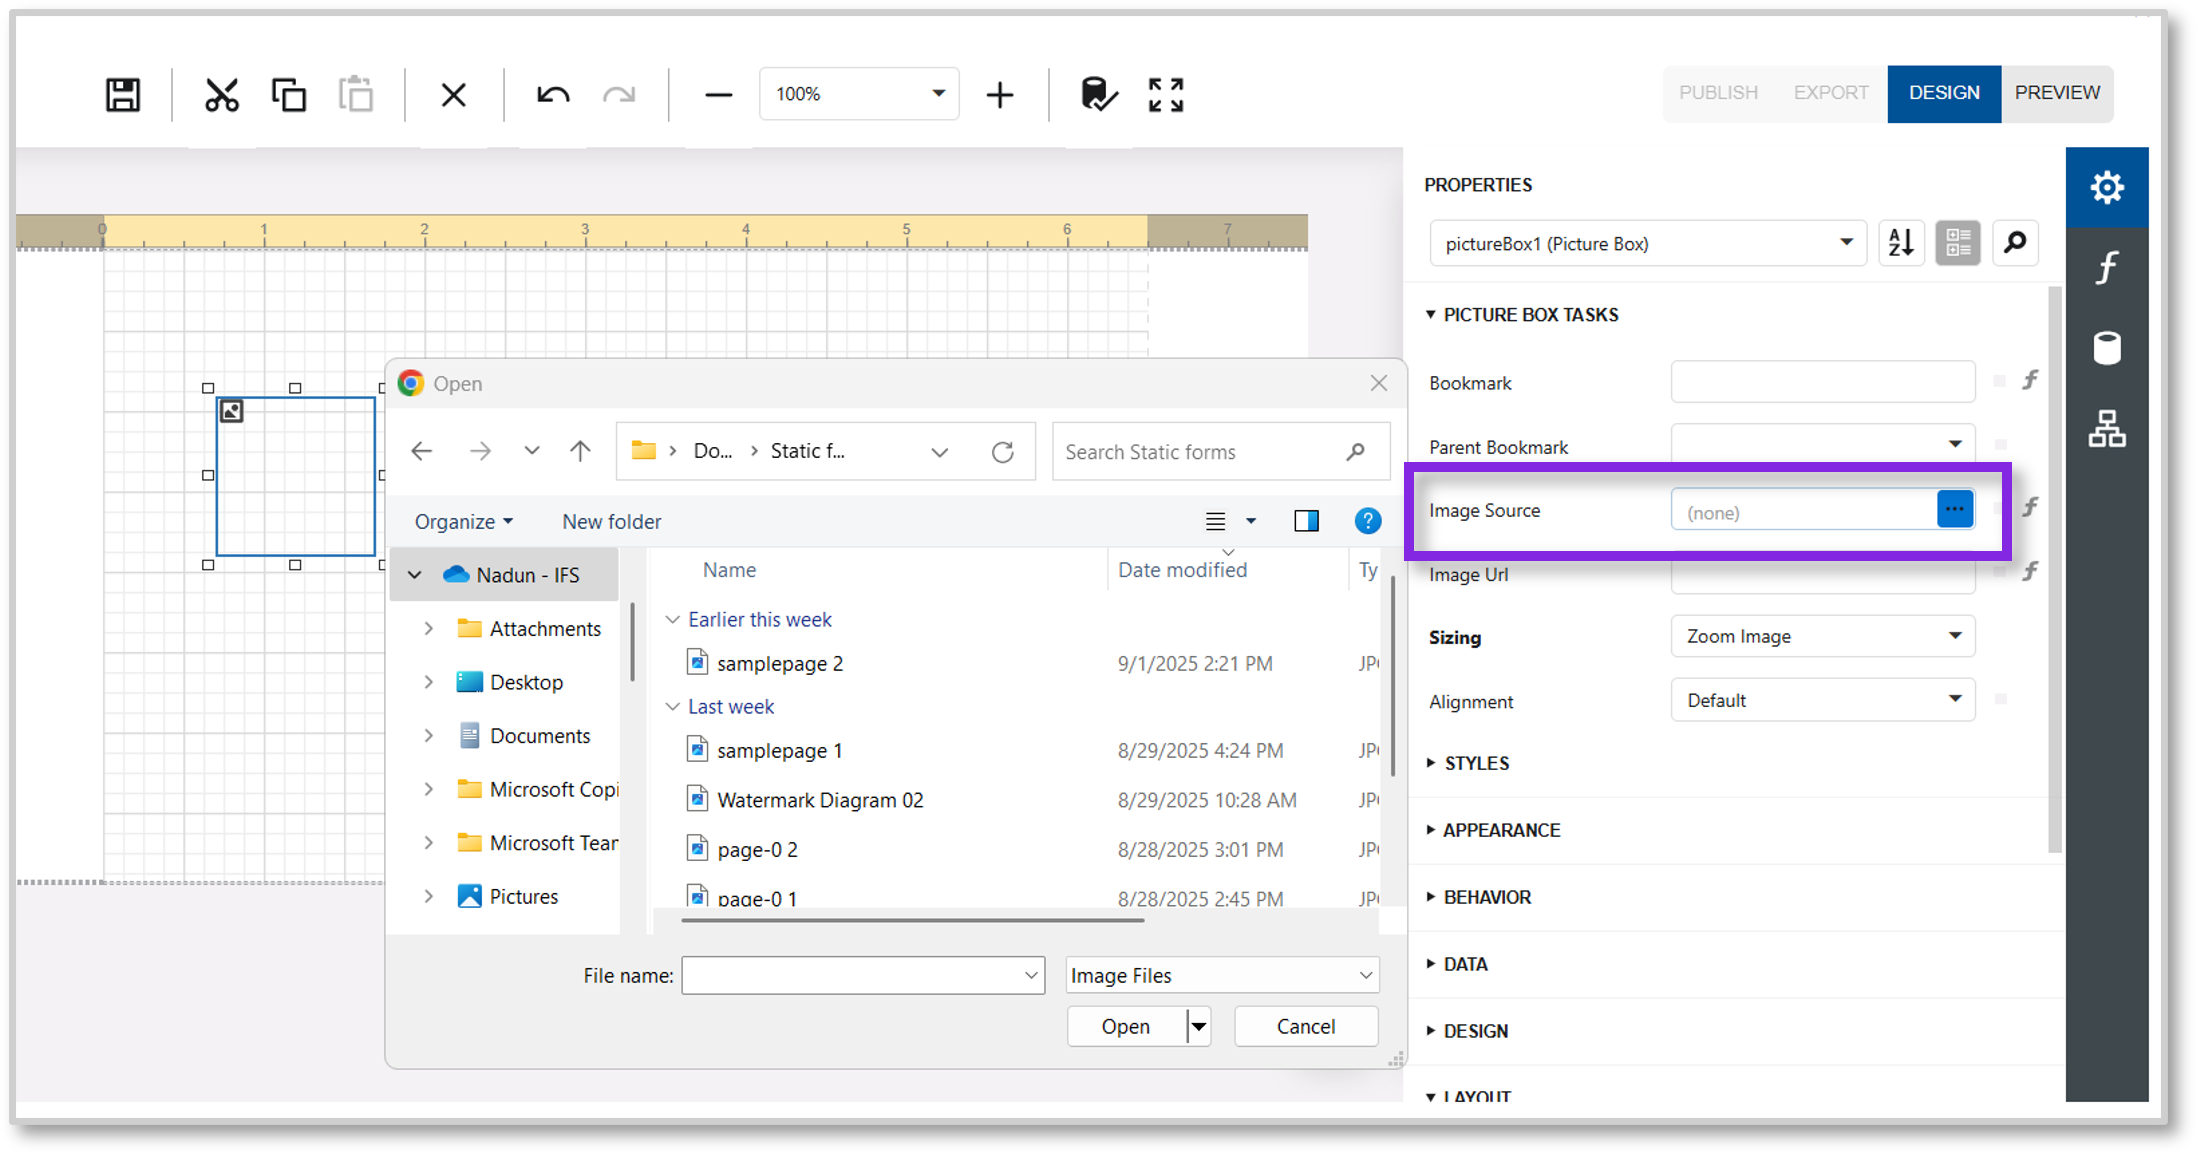Toggle alphabetical sorting of properties
Image resolution: width=2196 pixels, height=1153 pixels.
(1901, 243)
